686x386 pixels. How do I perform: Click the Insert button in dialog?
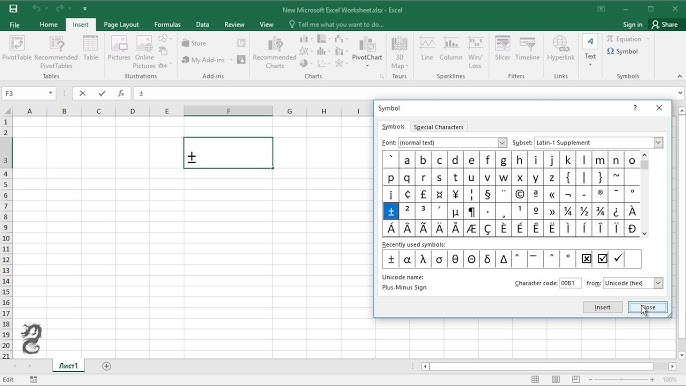602,307
